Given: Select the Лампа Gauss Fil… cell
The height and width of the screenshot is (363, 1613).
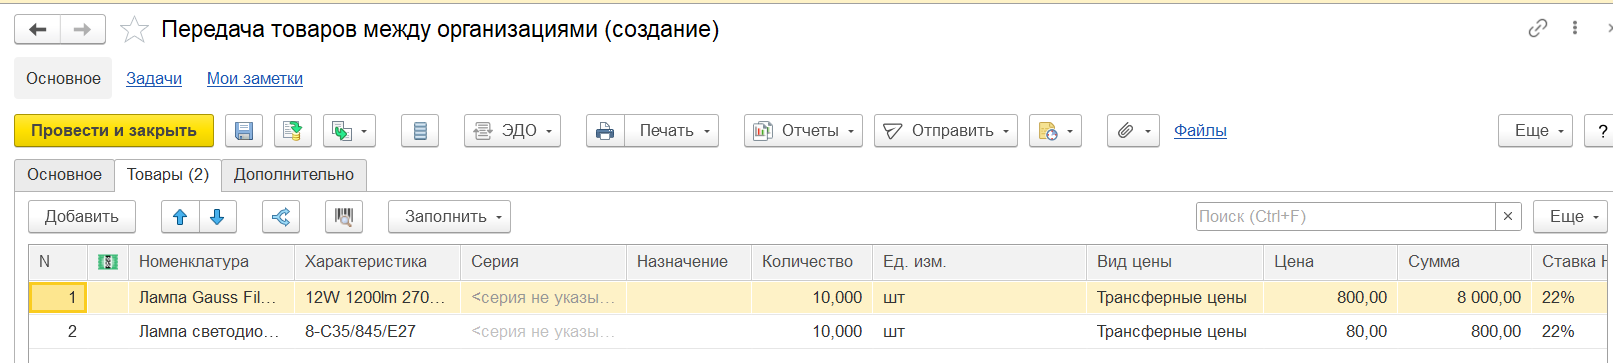Looking at the screenshot, I should coord(211,298).
